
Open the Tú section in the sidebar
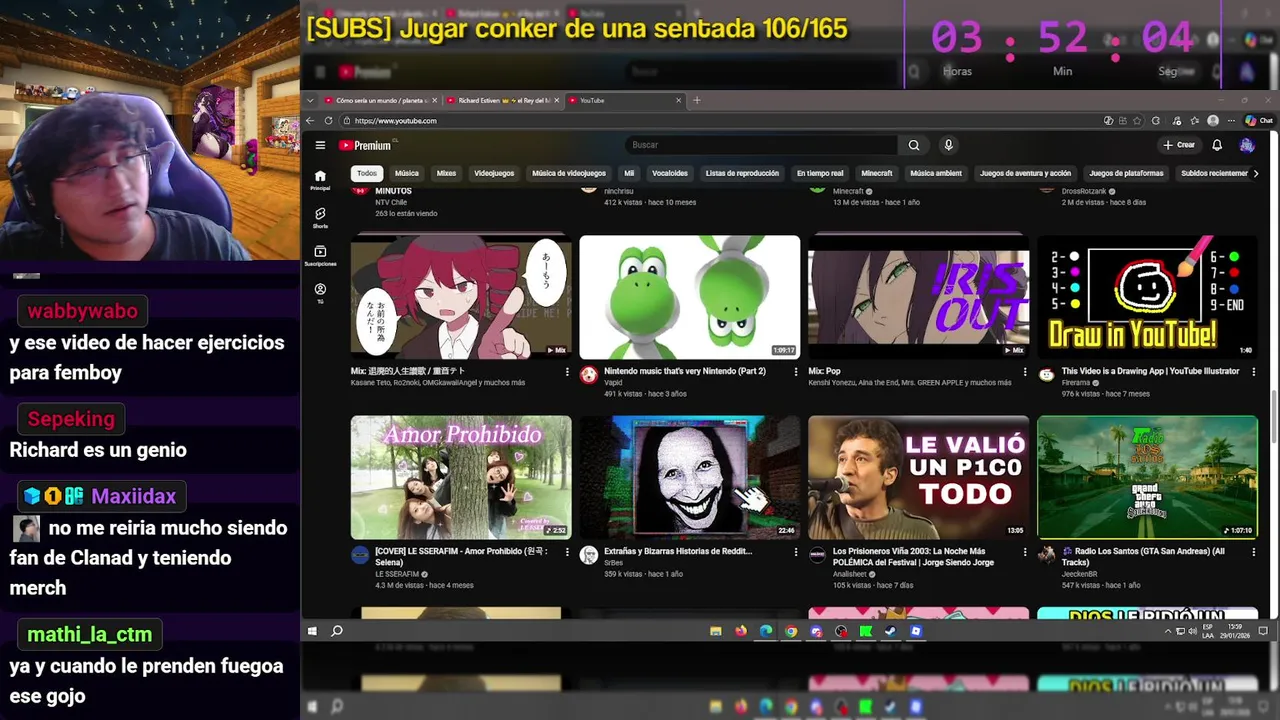click(x=320, y=292)
